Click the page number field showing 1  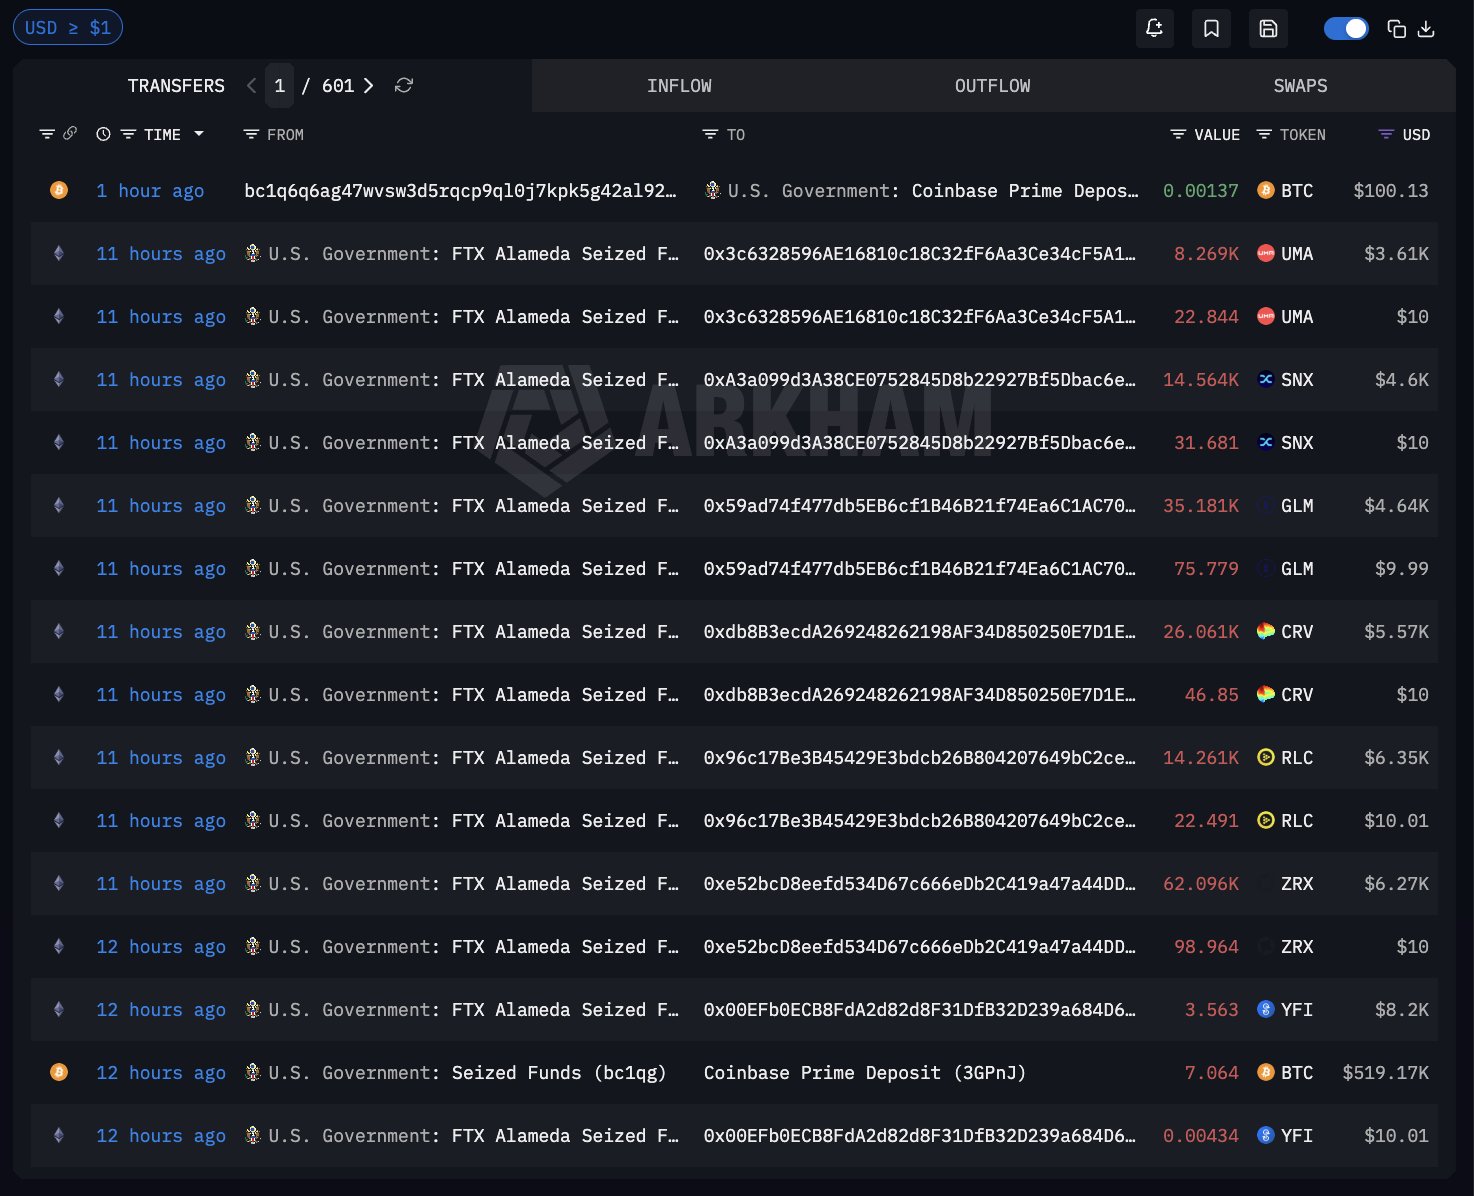(x=280, y=86)
